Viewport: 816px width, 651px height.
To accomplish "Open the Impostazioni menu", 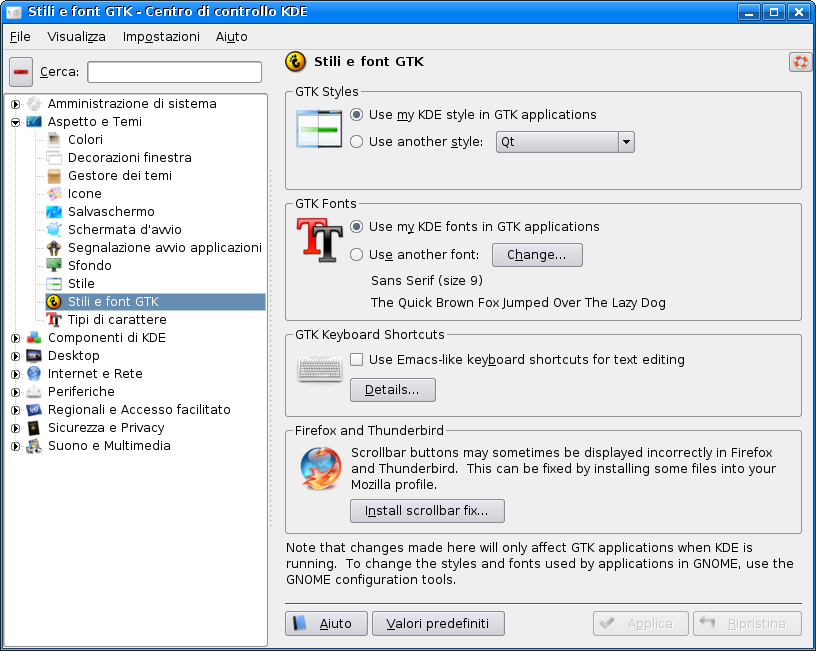I will tap(161, 36).
